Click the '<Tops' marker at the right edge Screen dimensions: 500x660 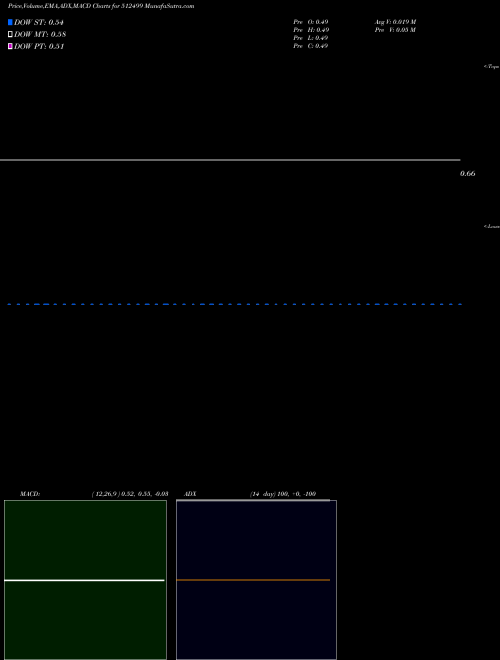click(492, 67)
